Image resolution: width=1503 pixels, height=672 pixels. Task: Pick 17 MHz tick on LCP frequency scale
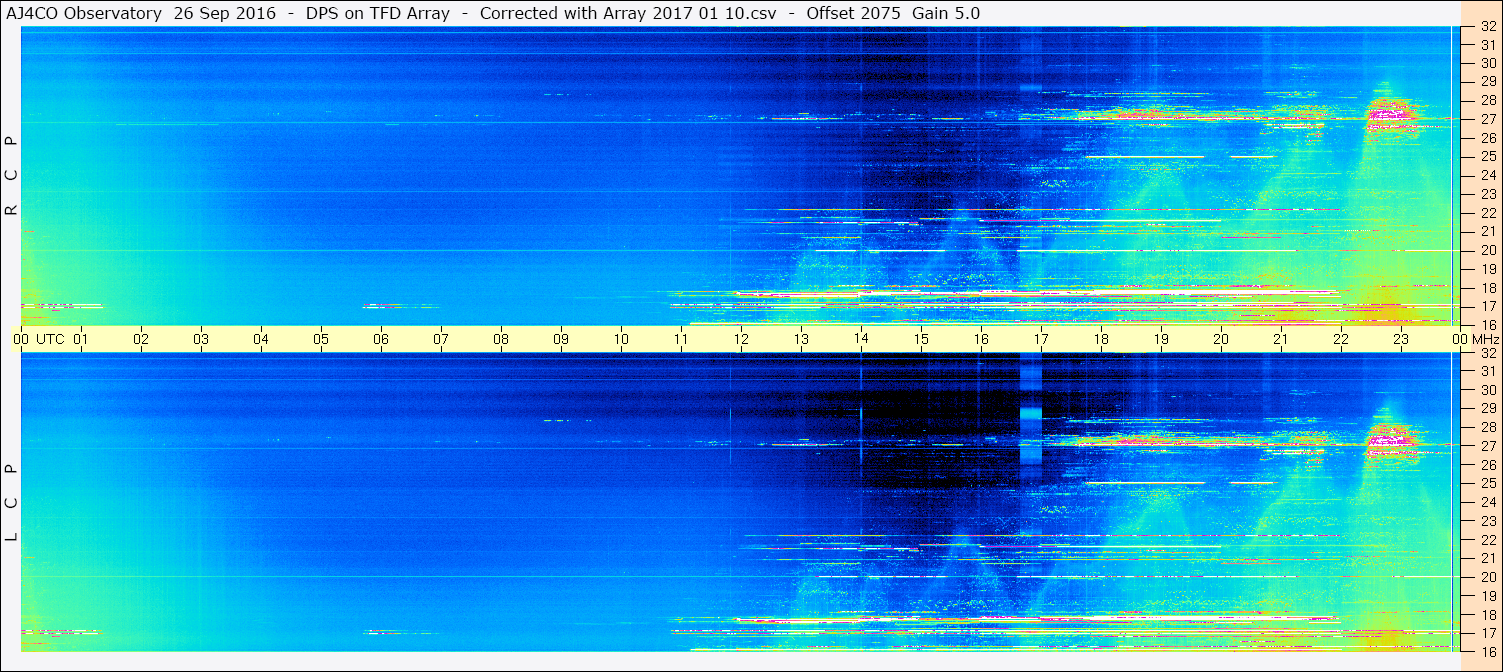1487,633
